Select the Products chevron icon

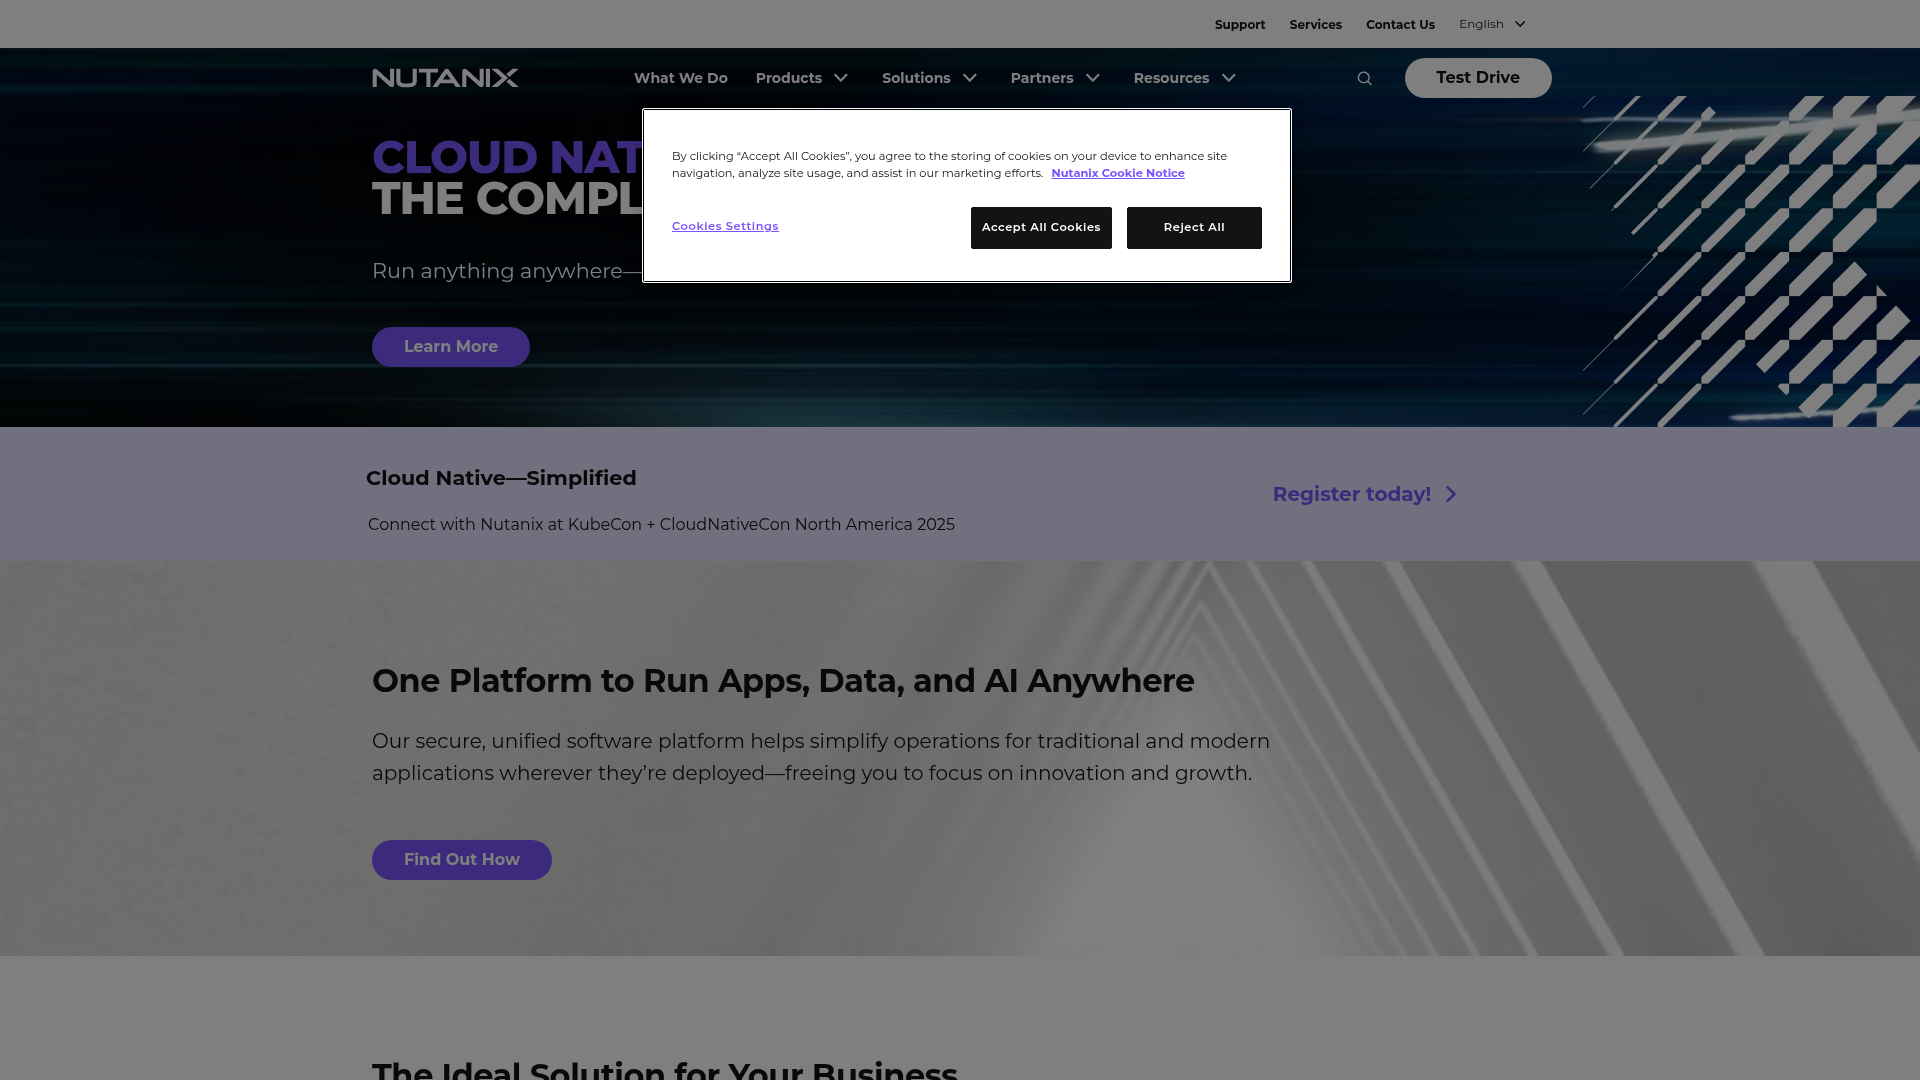[841, 78]
